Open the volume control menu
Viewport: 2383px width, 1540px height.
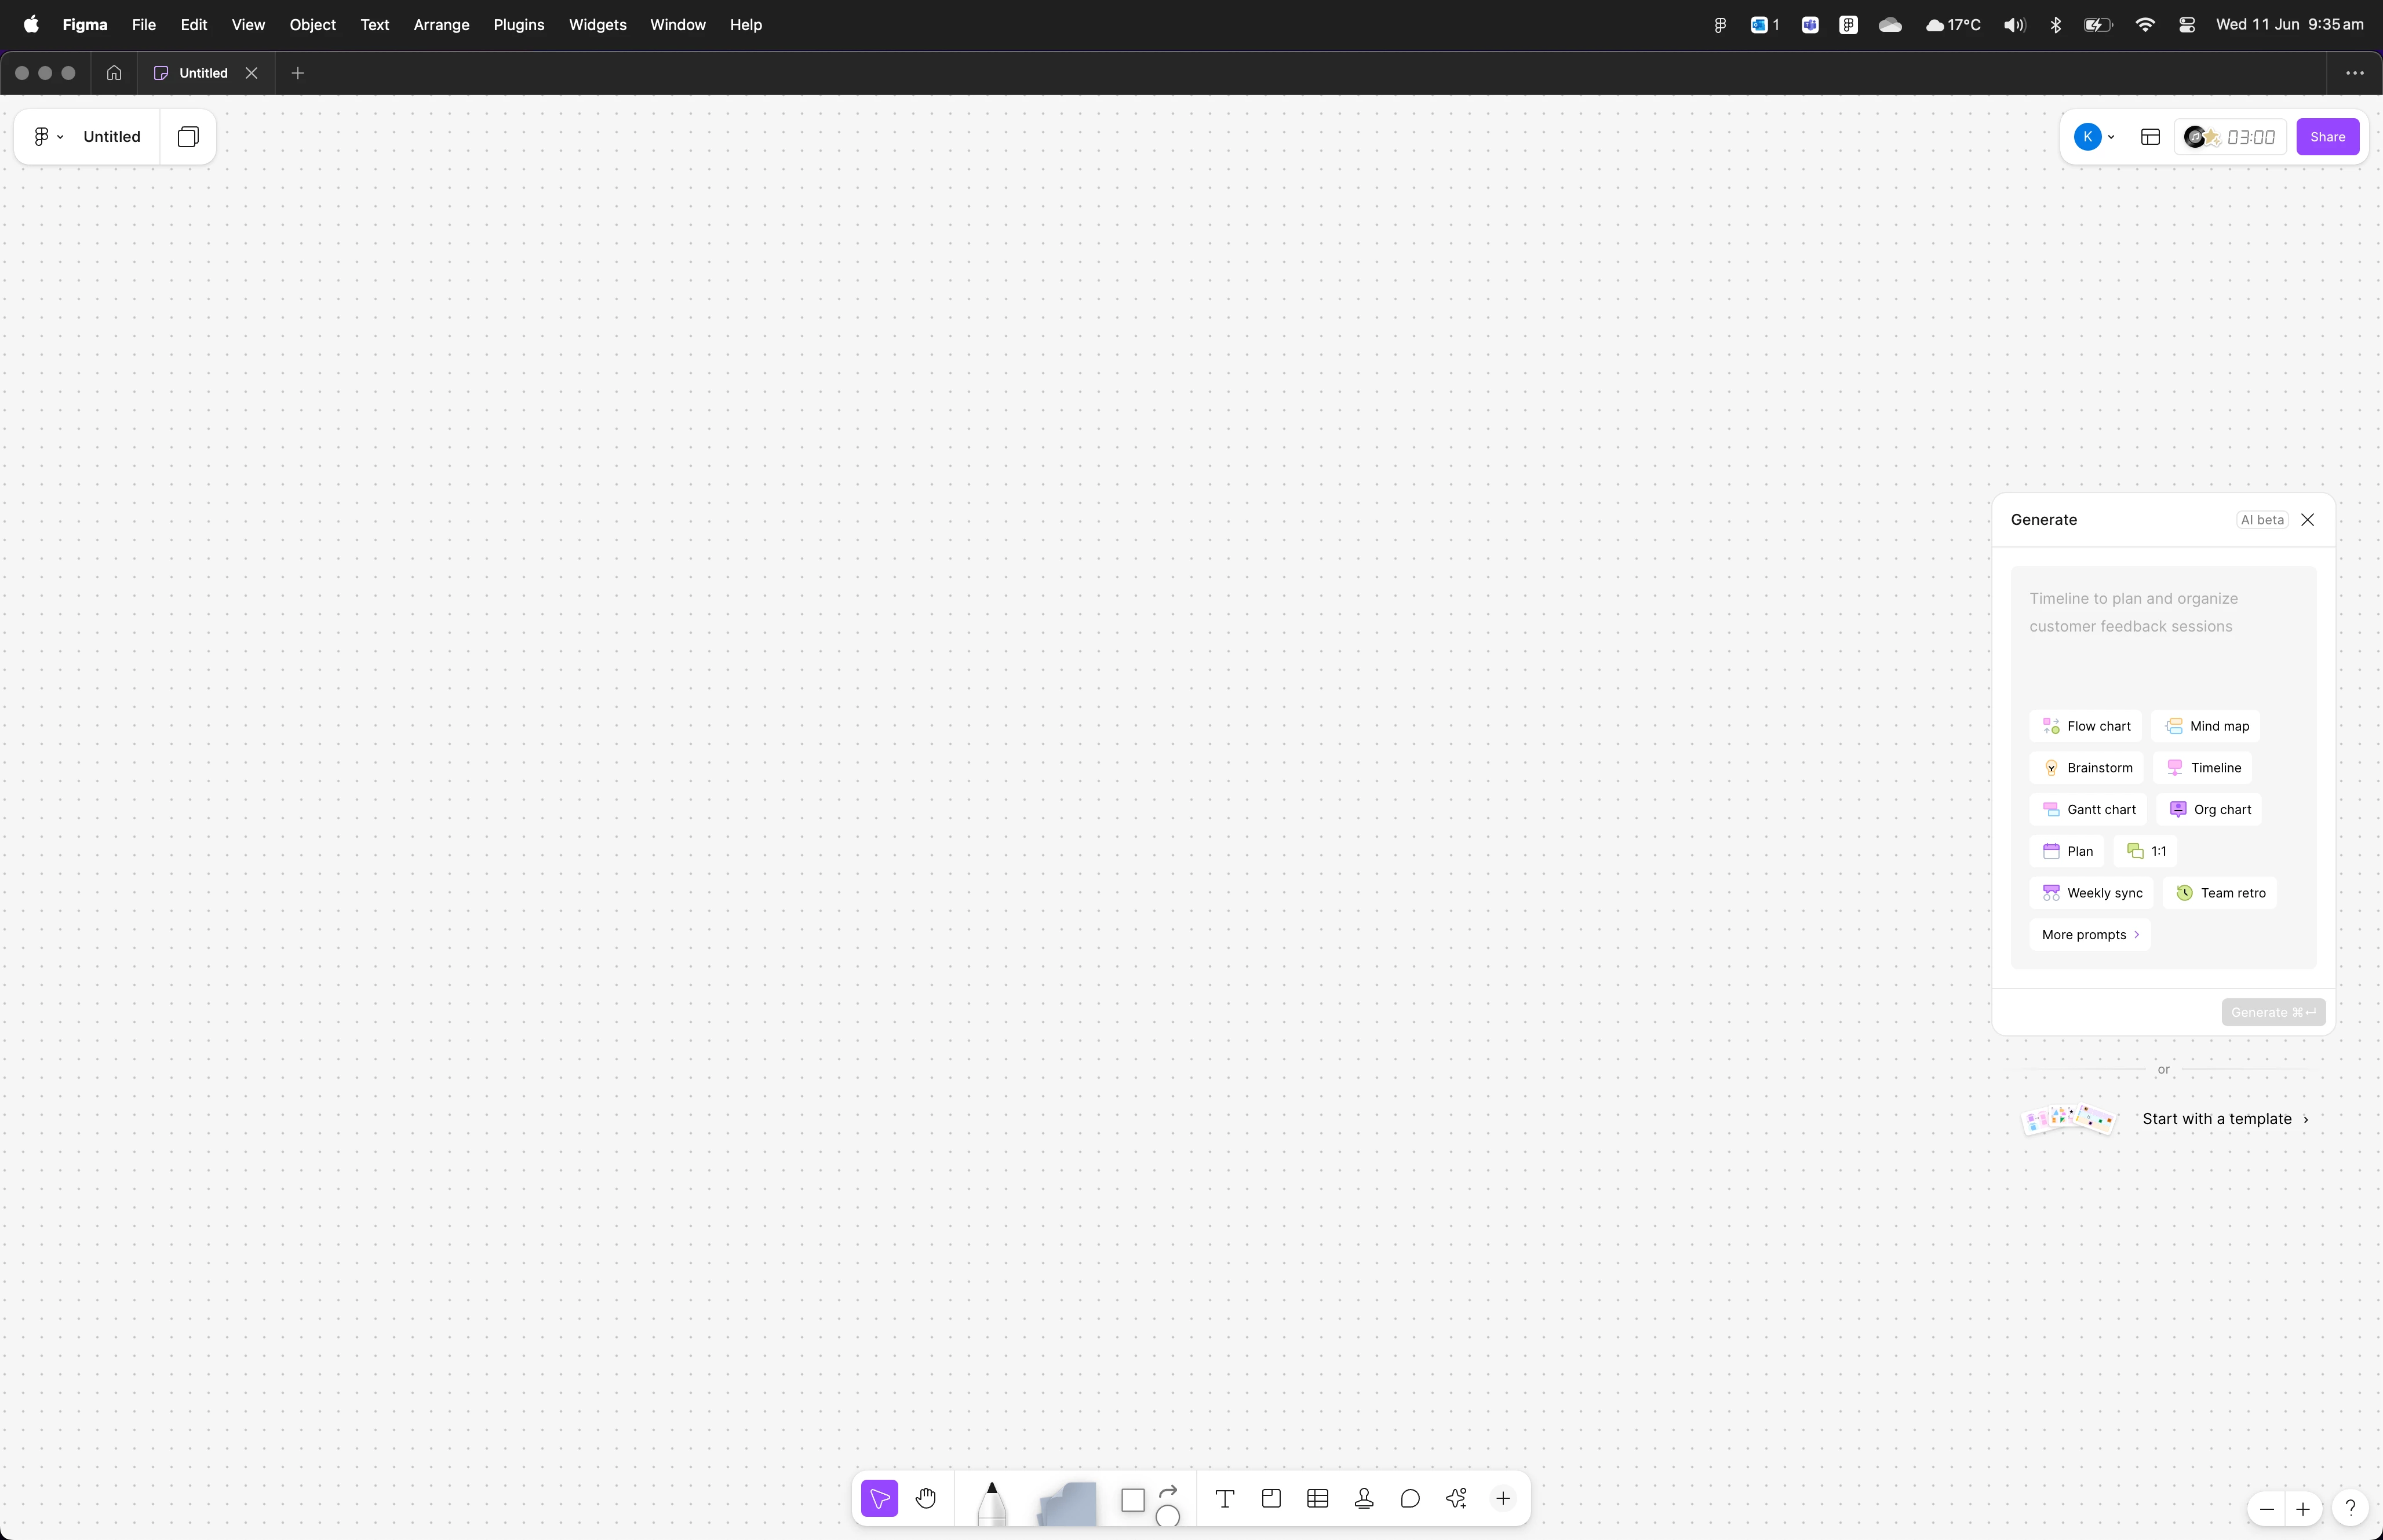[x=2014, y=25]
